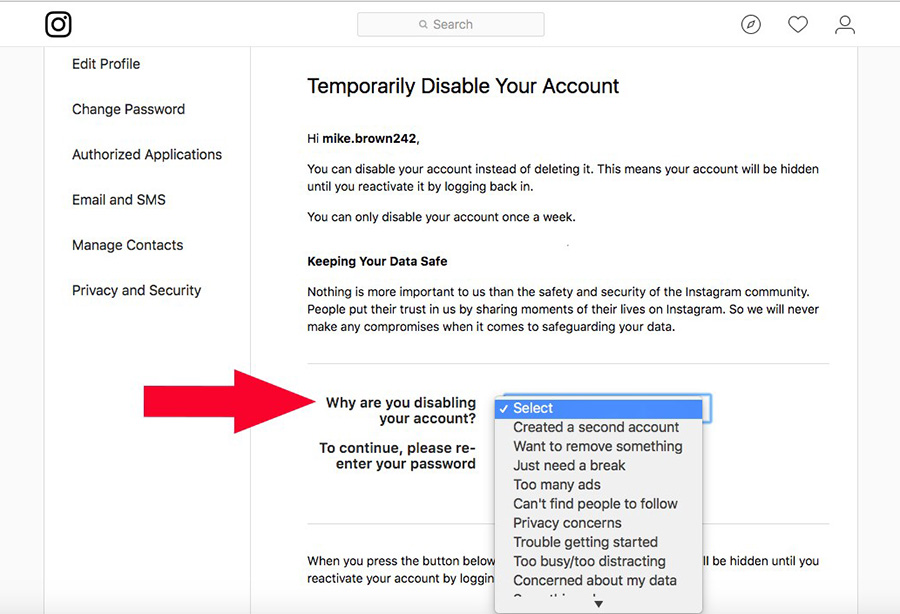This screenshot has width=900, height=614.
Task: Select 'Just need a break' reason
Action: coord(569,465)
